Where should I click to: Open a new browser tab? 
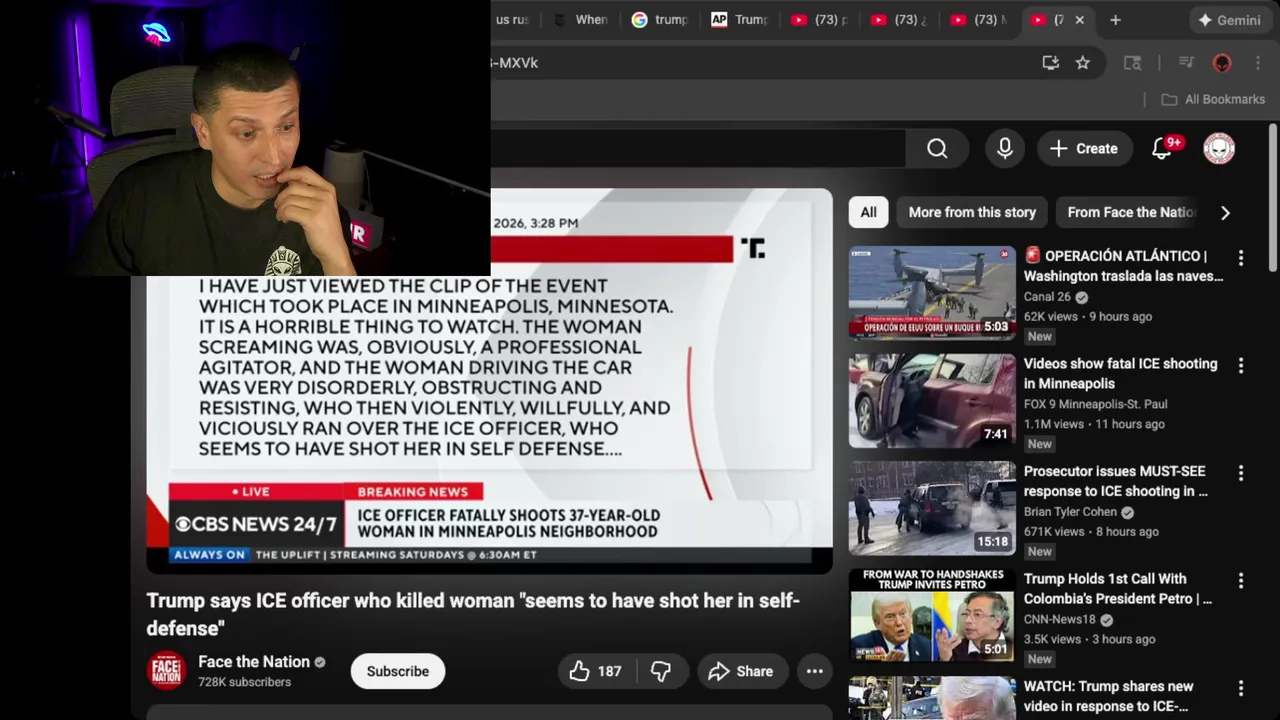pyautogui.click(x=1115, y=20)
